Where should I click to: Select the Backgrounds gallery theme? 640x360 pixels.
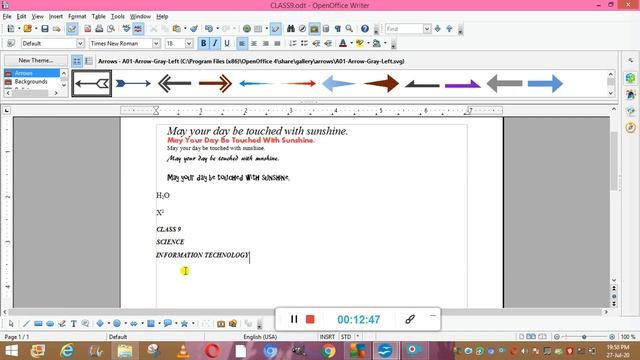pyautogui.click(x=31, y=82)
